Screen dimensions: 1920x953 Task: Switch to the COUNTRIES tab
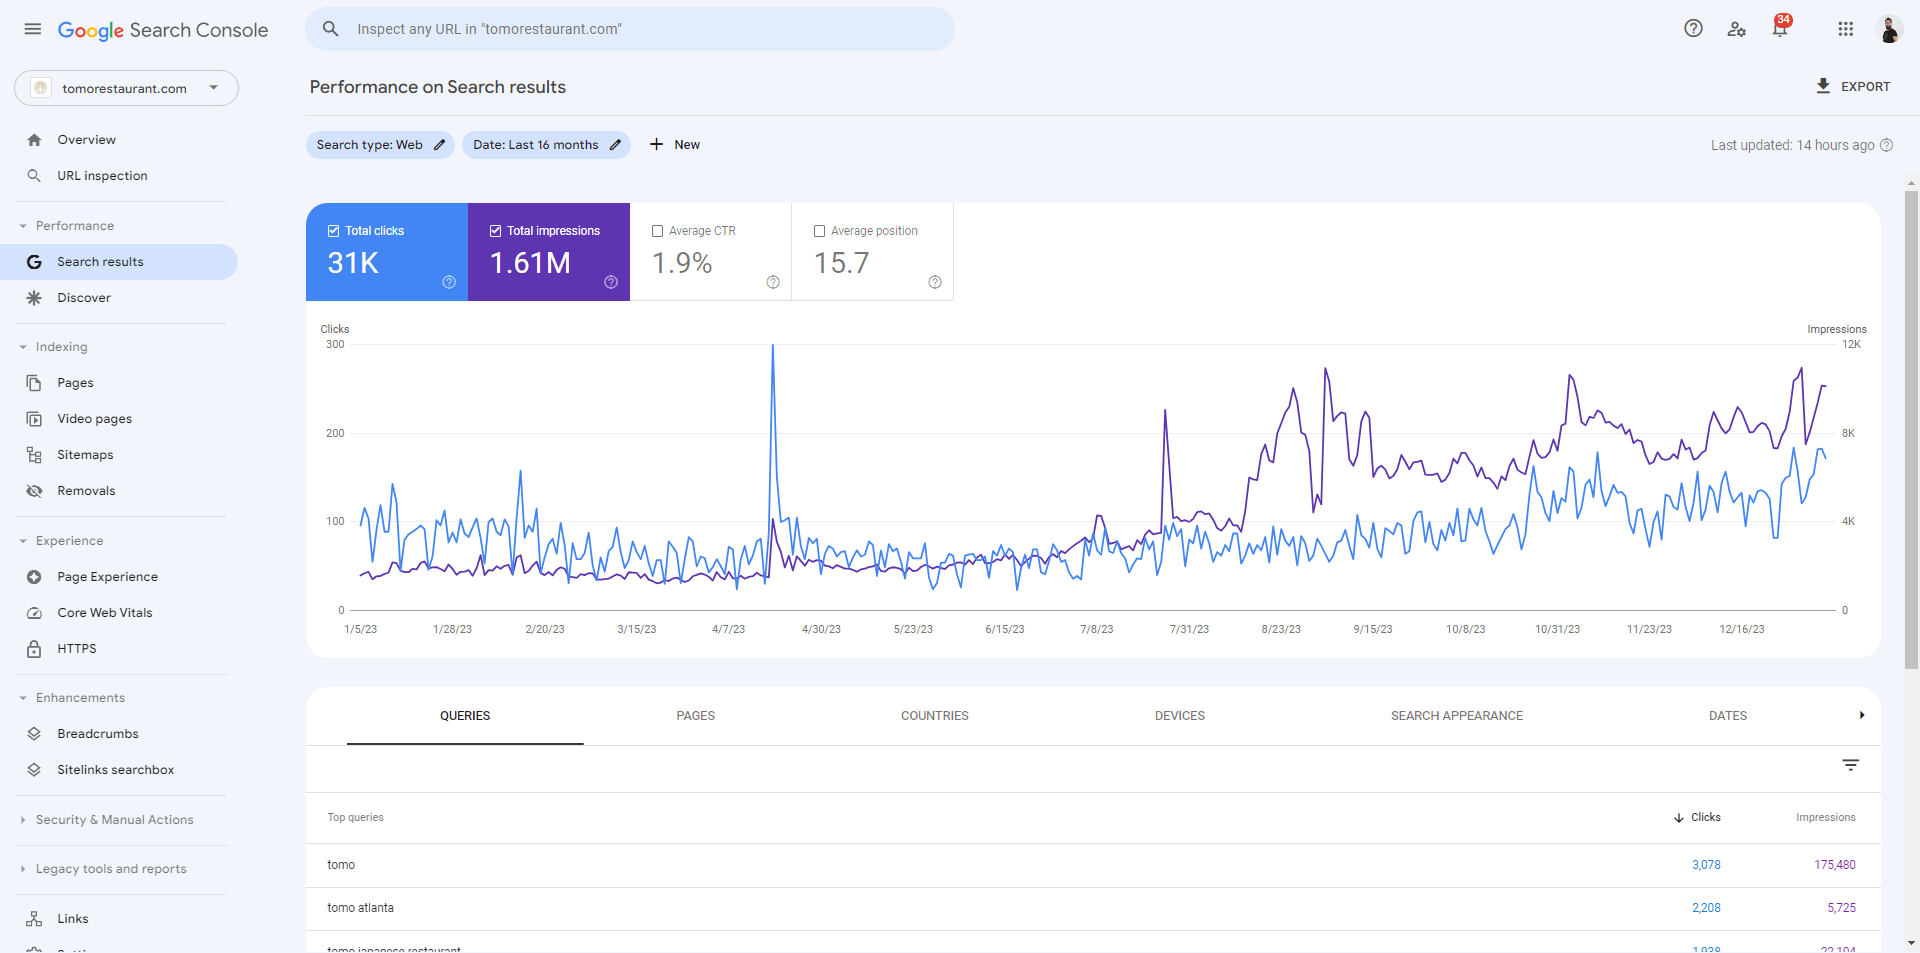933,715
